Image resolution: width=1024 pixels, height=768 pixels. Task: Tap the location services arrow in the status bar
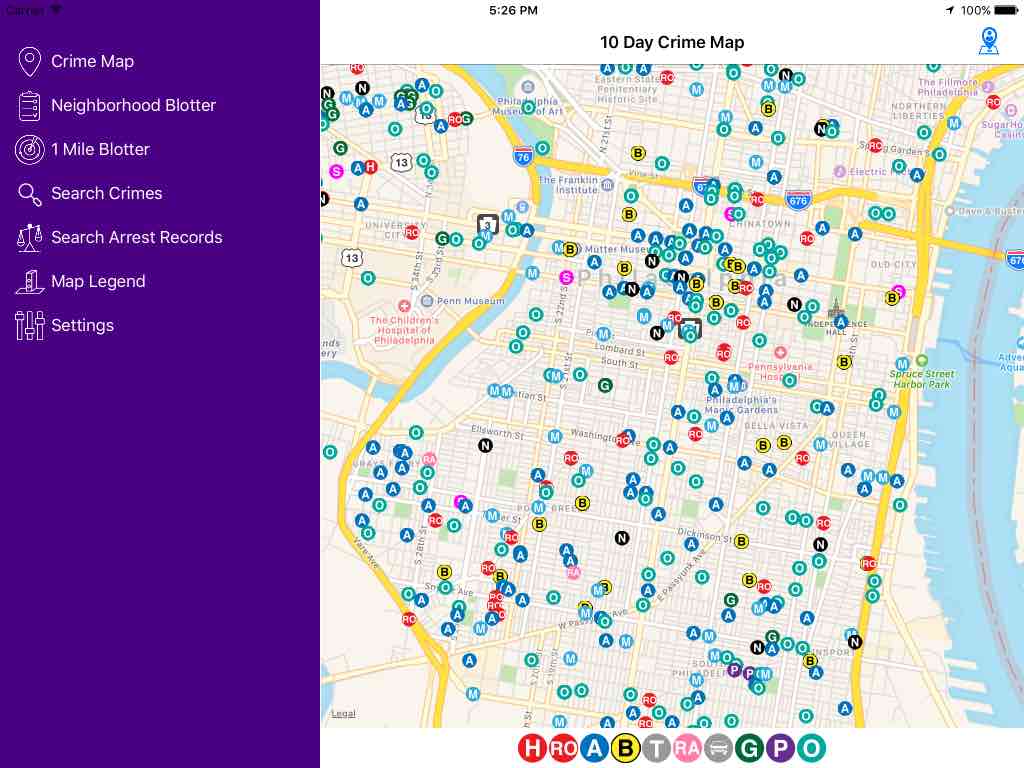point(950,10)
